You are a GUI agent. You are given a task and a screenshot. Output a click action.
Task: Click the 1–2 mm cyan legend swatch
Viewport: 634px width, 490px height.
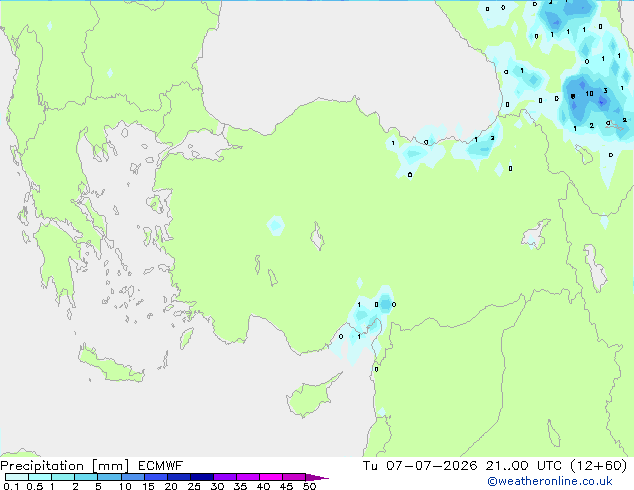63,477
